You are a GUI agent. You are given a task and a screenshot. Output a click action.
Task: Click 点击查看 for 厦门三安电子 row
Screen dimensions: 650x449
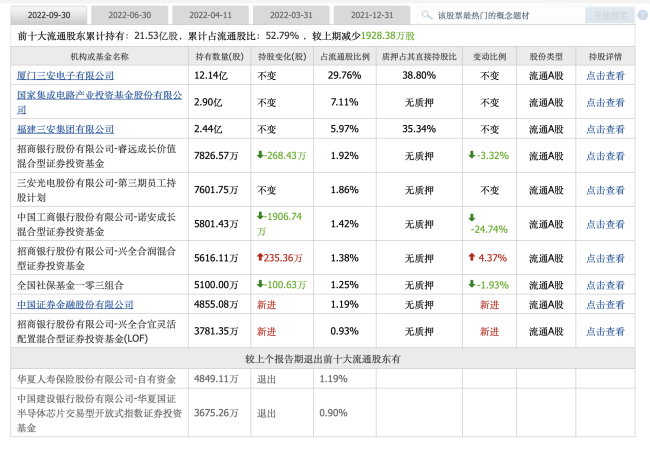605,76
